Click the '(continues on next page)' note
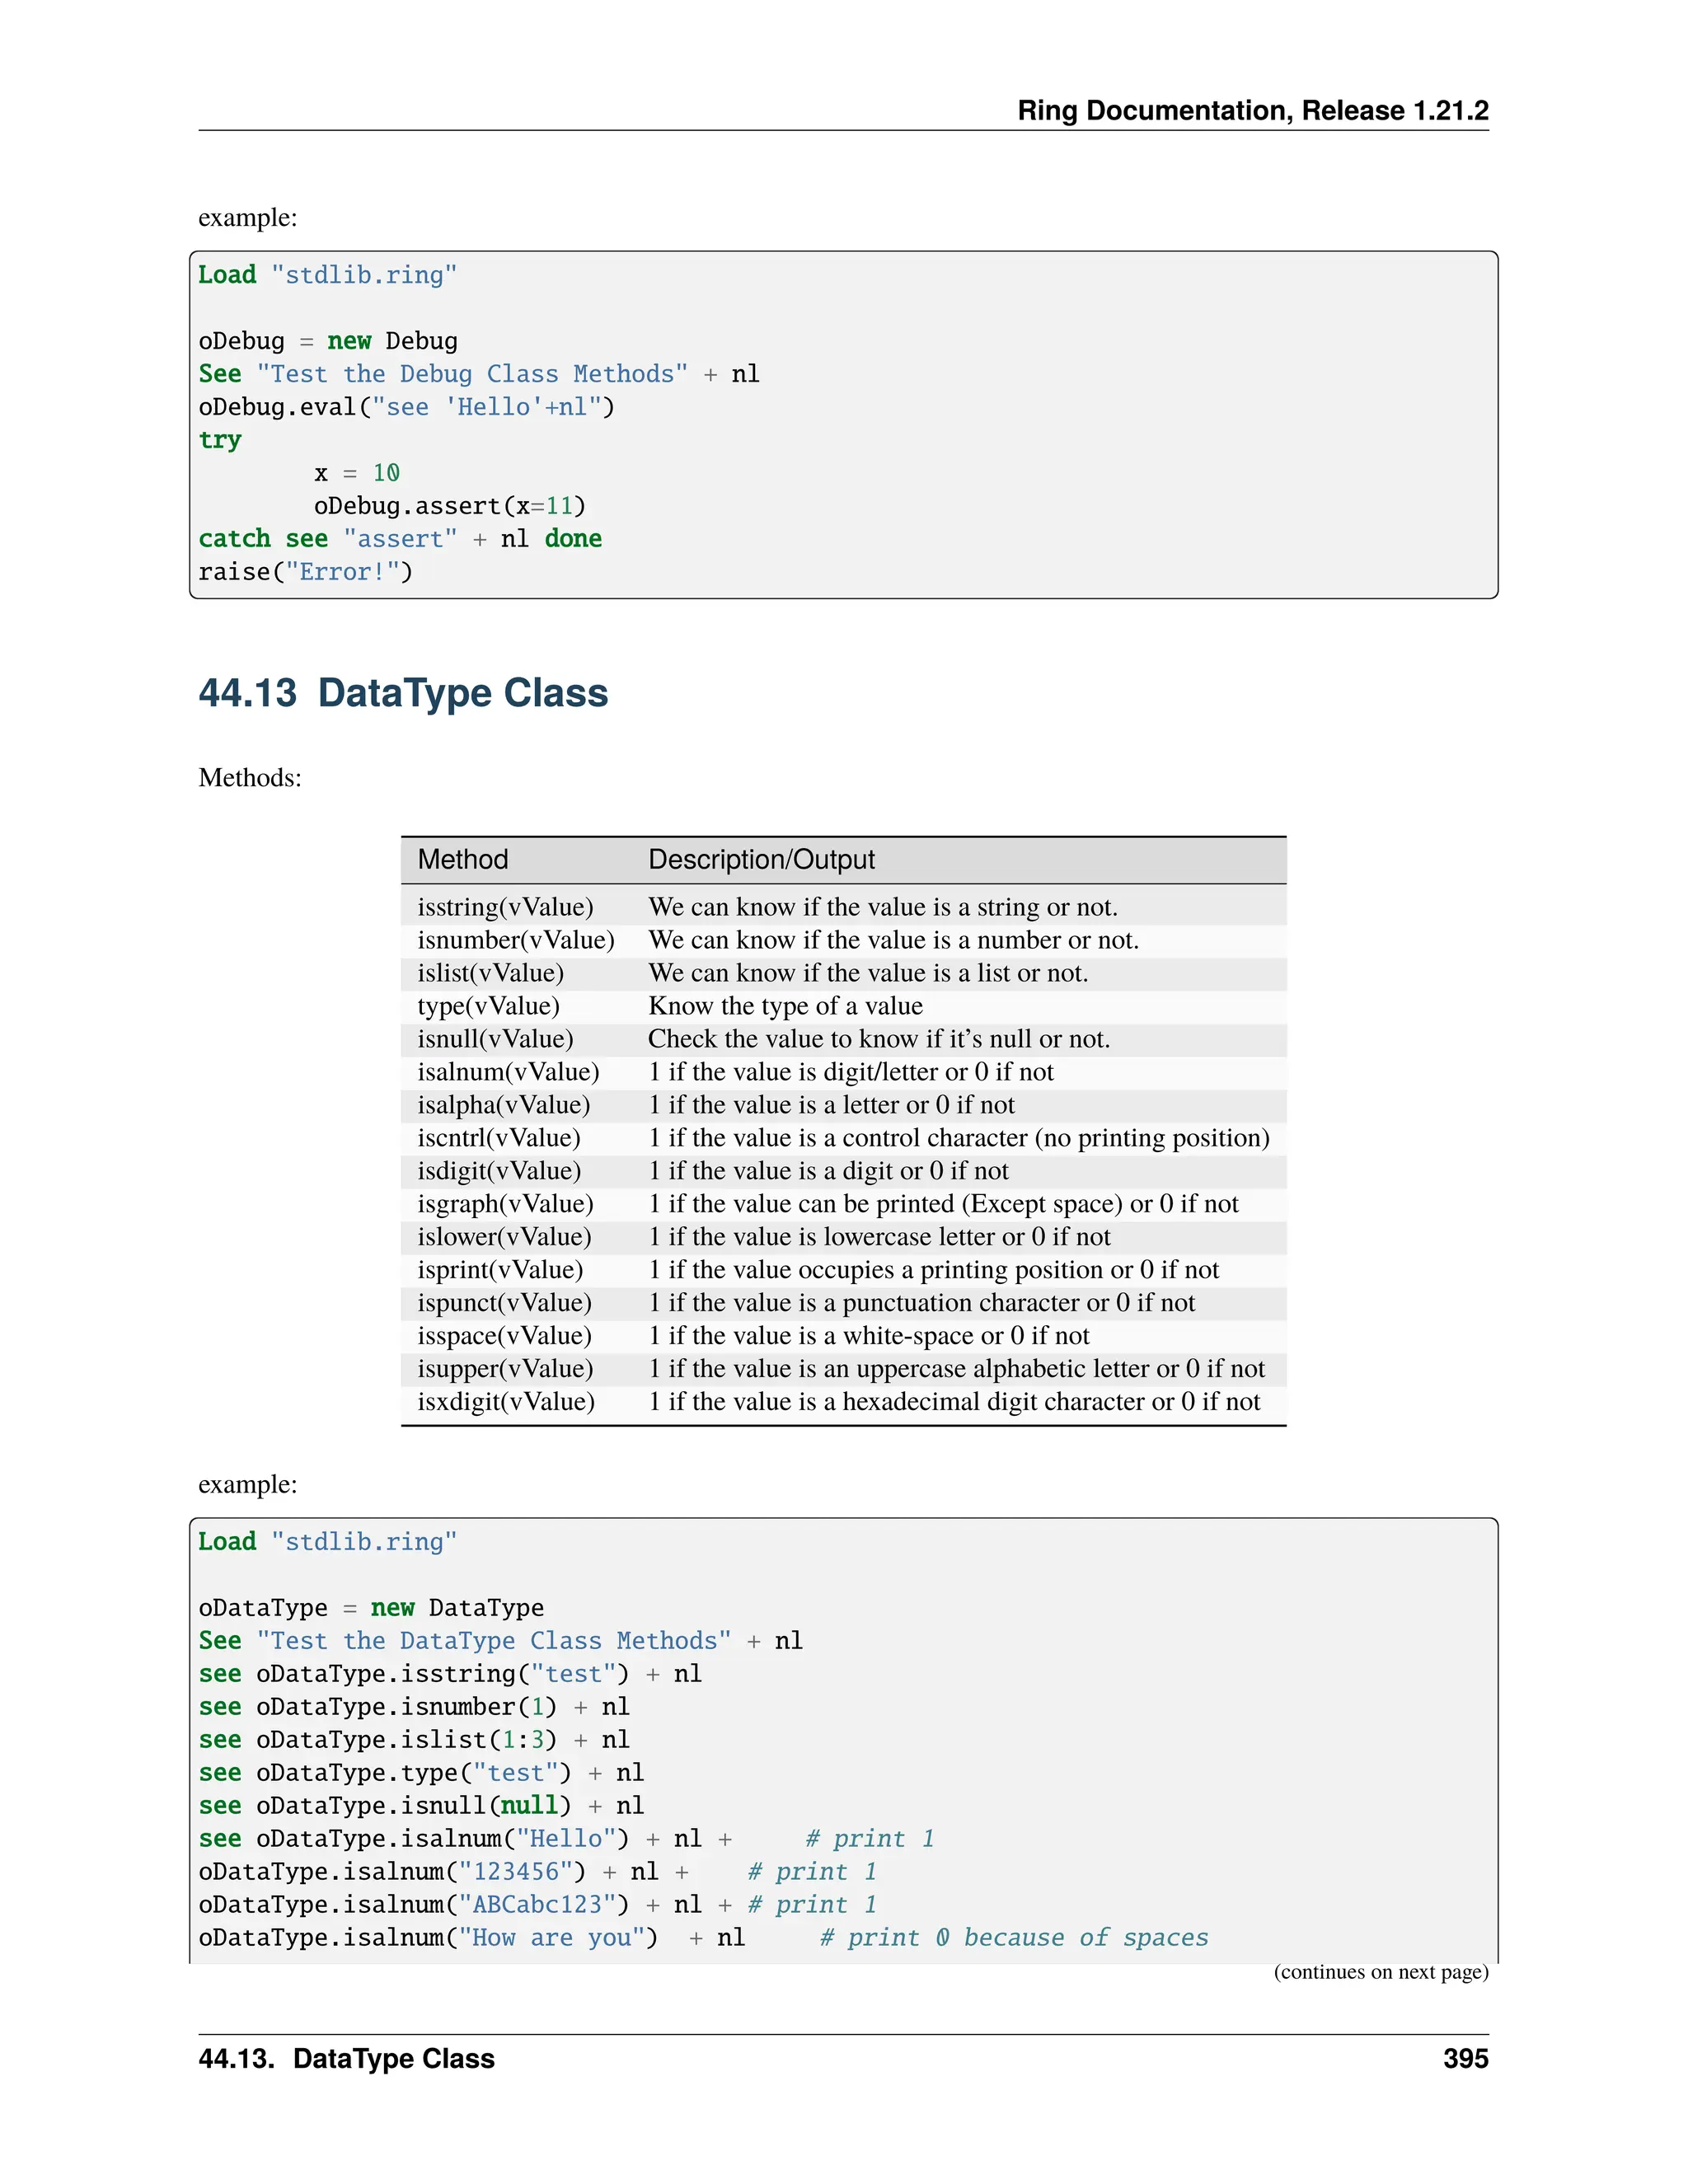Screen dimensions: 1688x2184 (1380, 1972)
